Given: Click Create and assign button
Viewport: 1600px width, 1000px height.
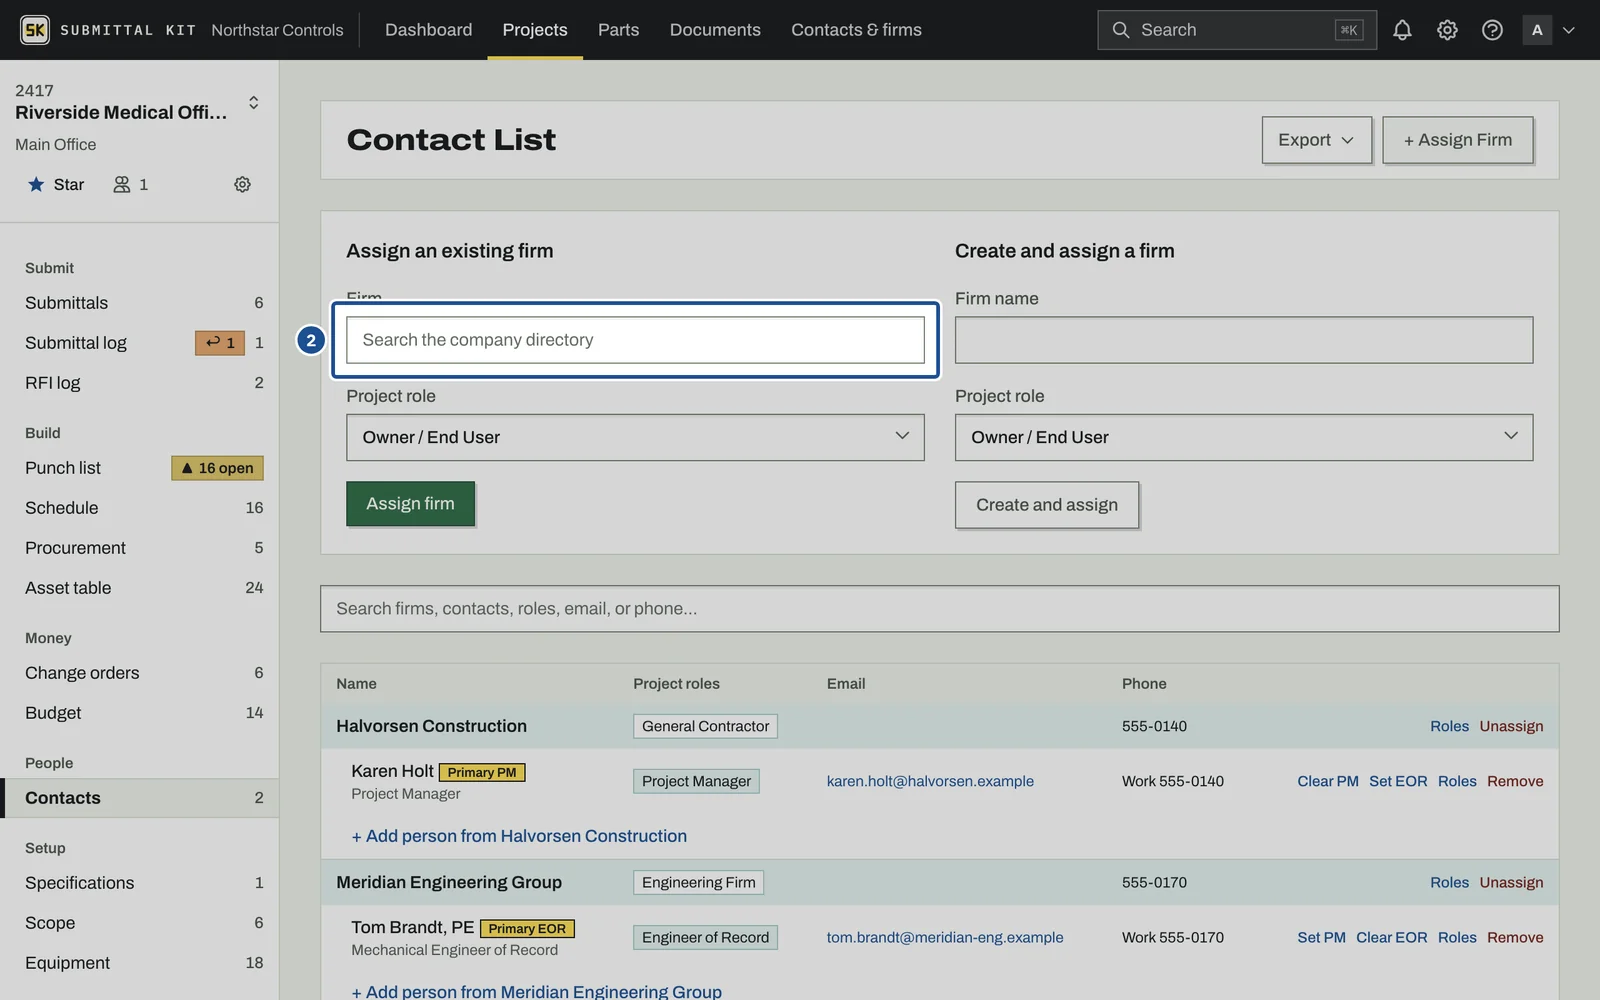Looking at the screenshot, I should coord(1047,505).
